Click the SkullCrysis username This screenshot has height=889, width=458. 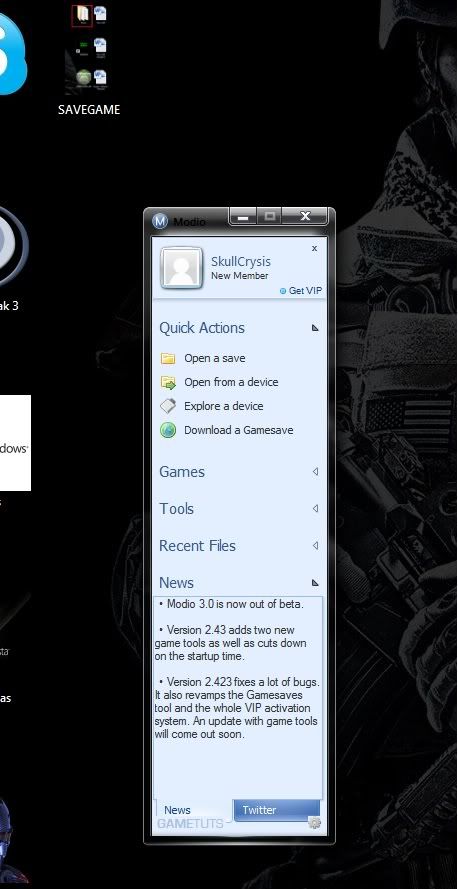241,261
